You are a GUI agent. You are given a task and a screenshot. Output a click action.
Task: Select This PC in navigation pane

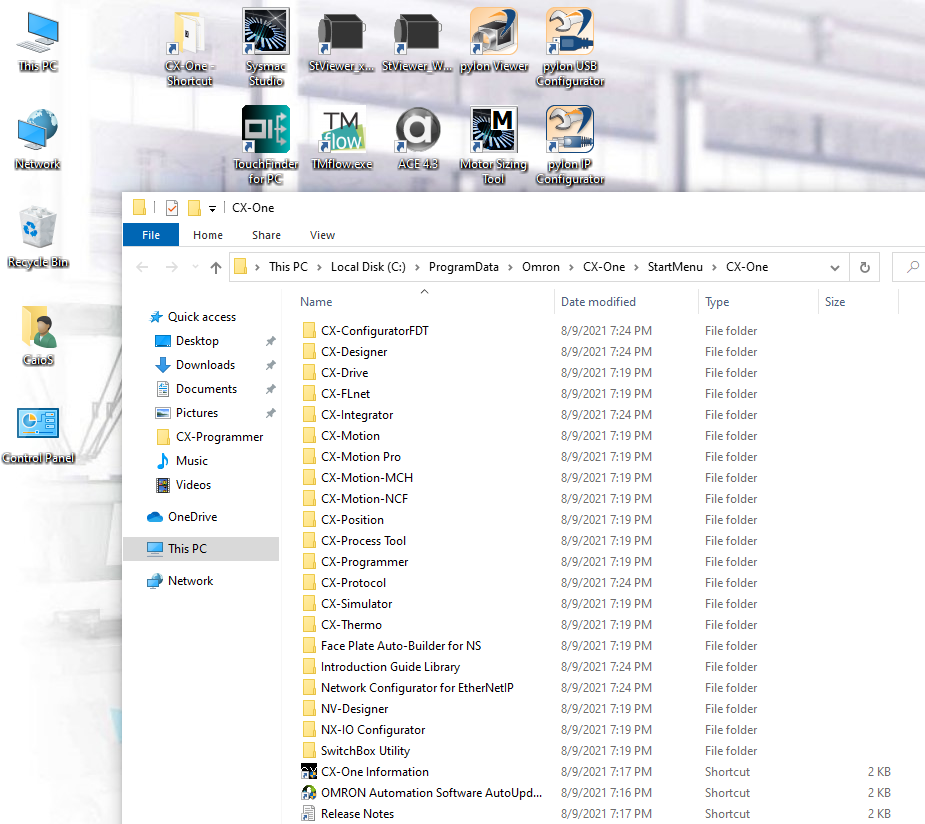pyautogui.click(x=201, y=549)
